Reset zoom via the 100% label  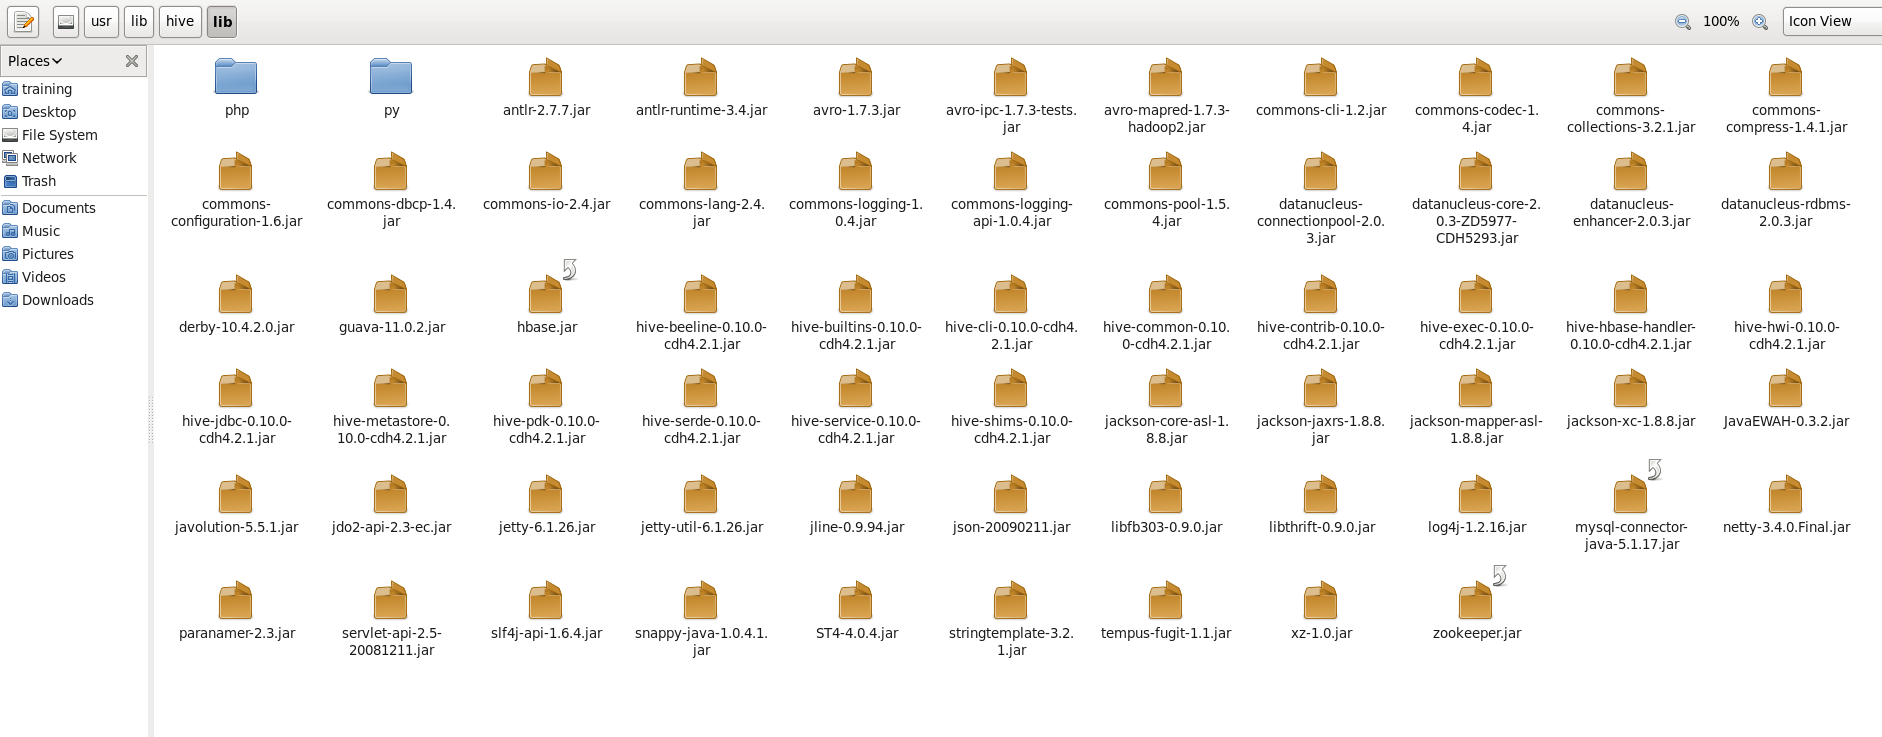click(1721, 21)
